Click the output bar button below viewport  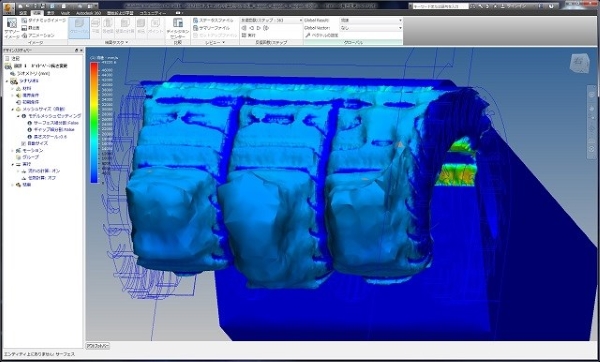coord(98,346)
